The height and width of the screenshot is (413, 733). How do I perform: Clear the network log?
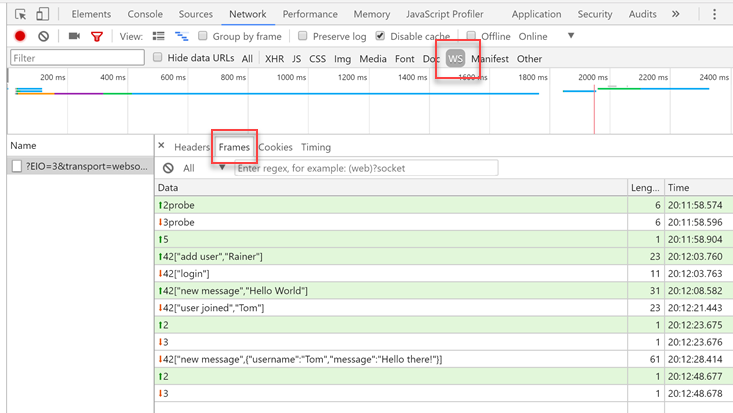(43, 37)
